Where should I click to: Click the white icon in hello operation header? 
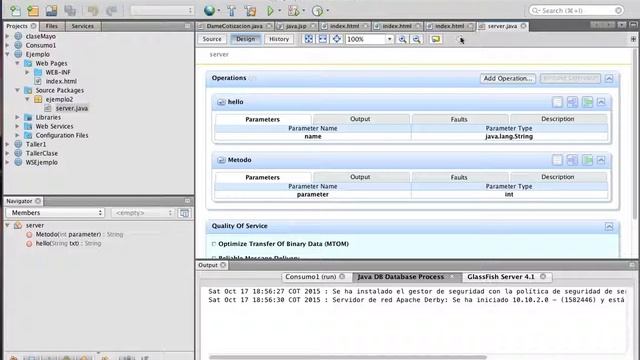[557, 102]
